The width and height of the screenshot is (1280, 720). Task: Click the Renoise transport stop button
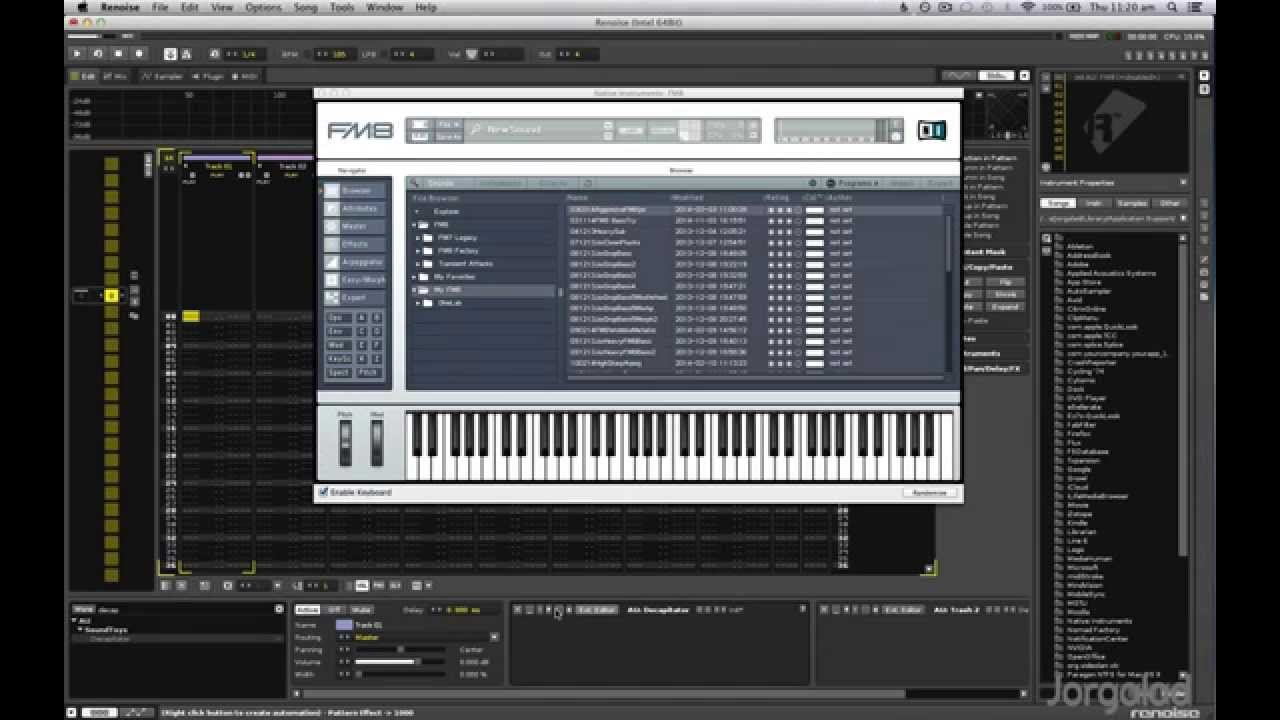pyautogui.click(x=118, y=54)
